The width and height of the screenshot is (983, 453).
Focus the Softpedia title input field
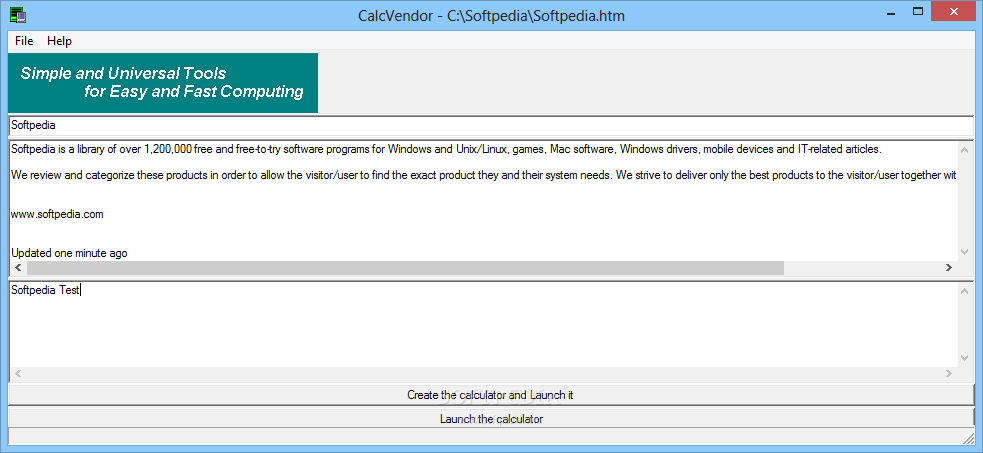[x=492, y=125]
